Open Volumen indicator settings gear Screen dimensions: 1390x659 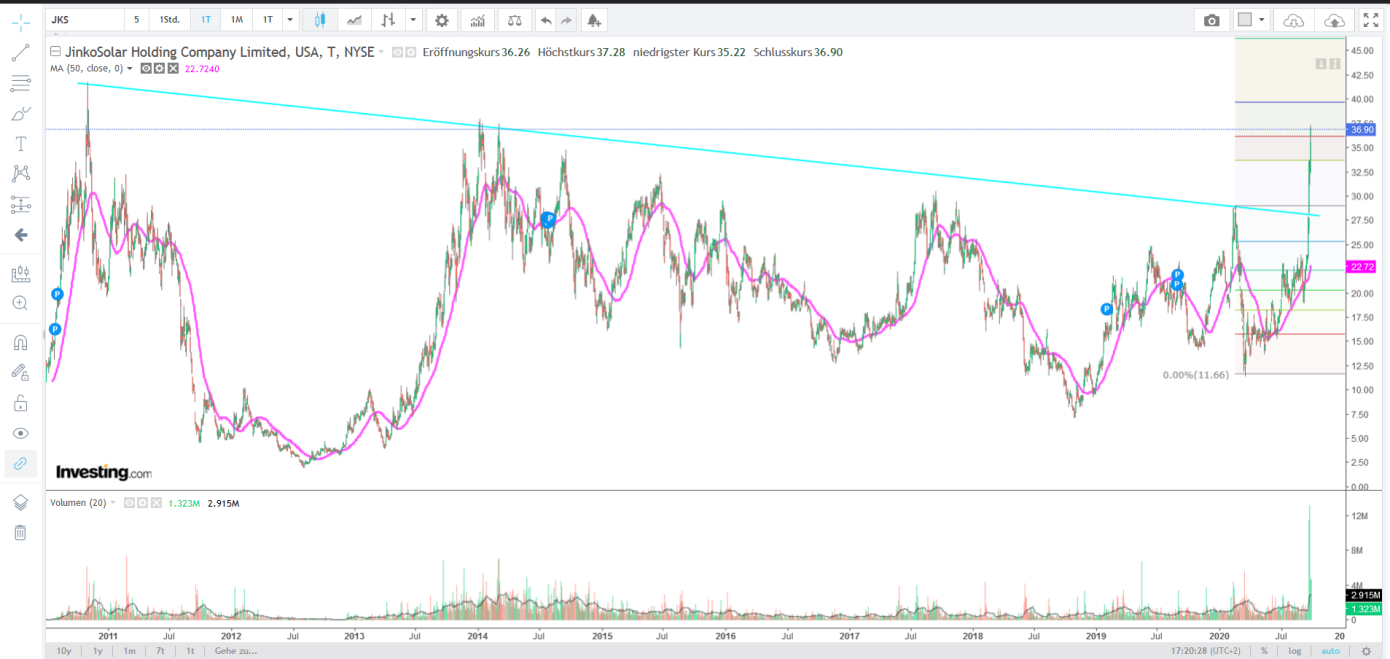[143, 503]
